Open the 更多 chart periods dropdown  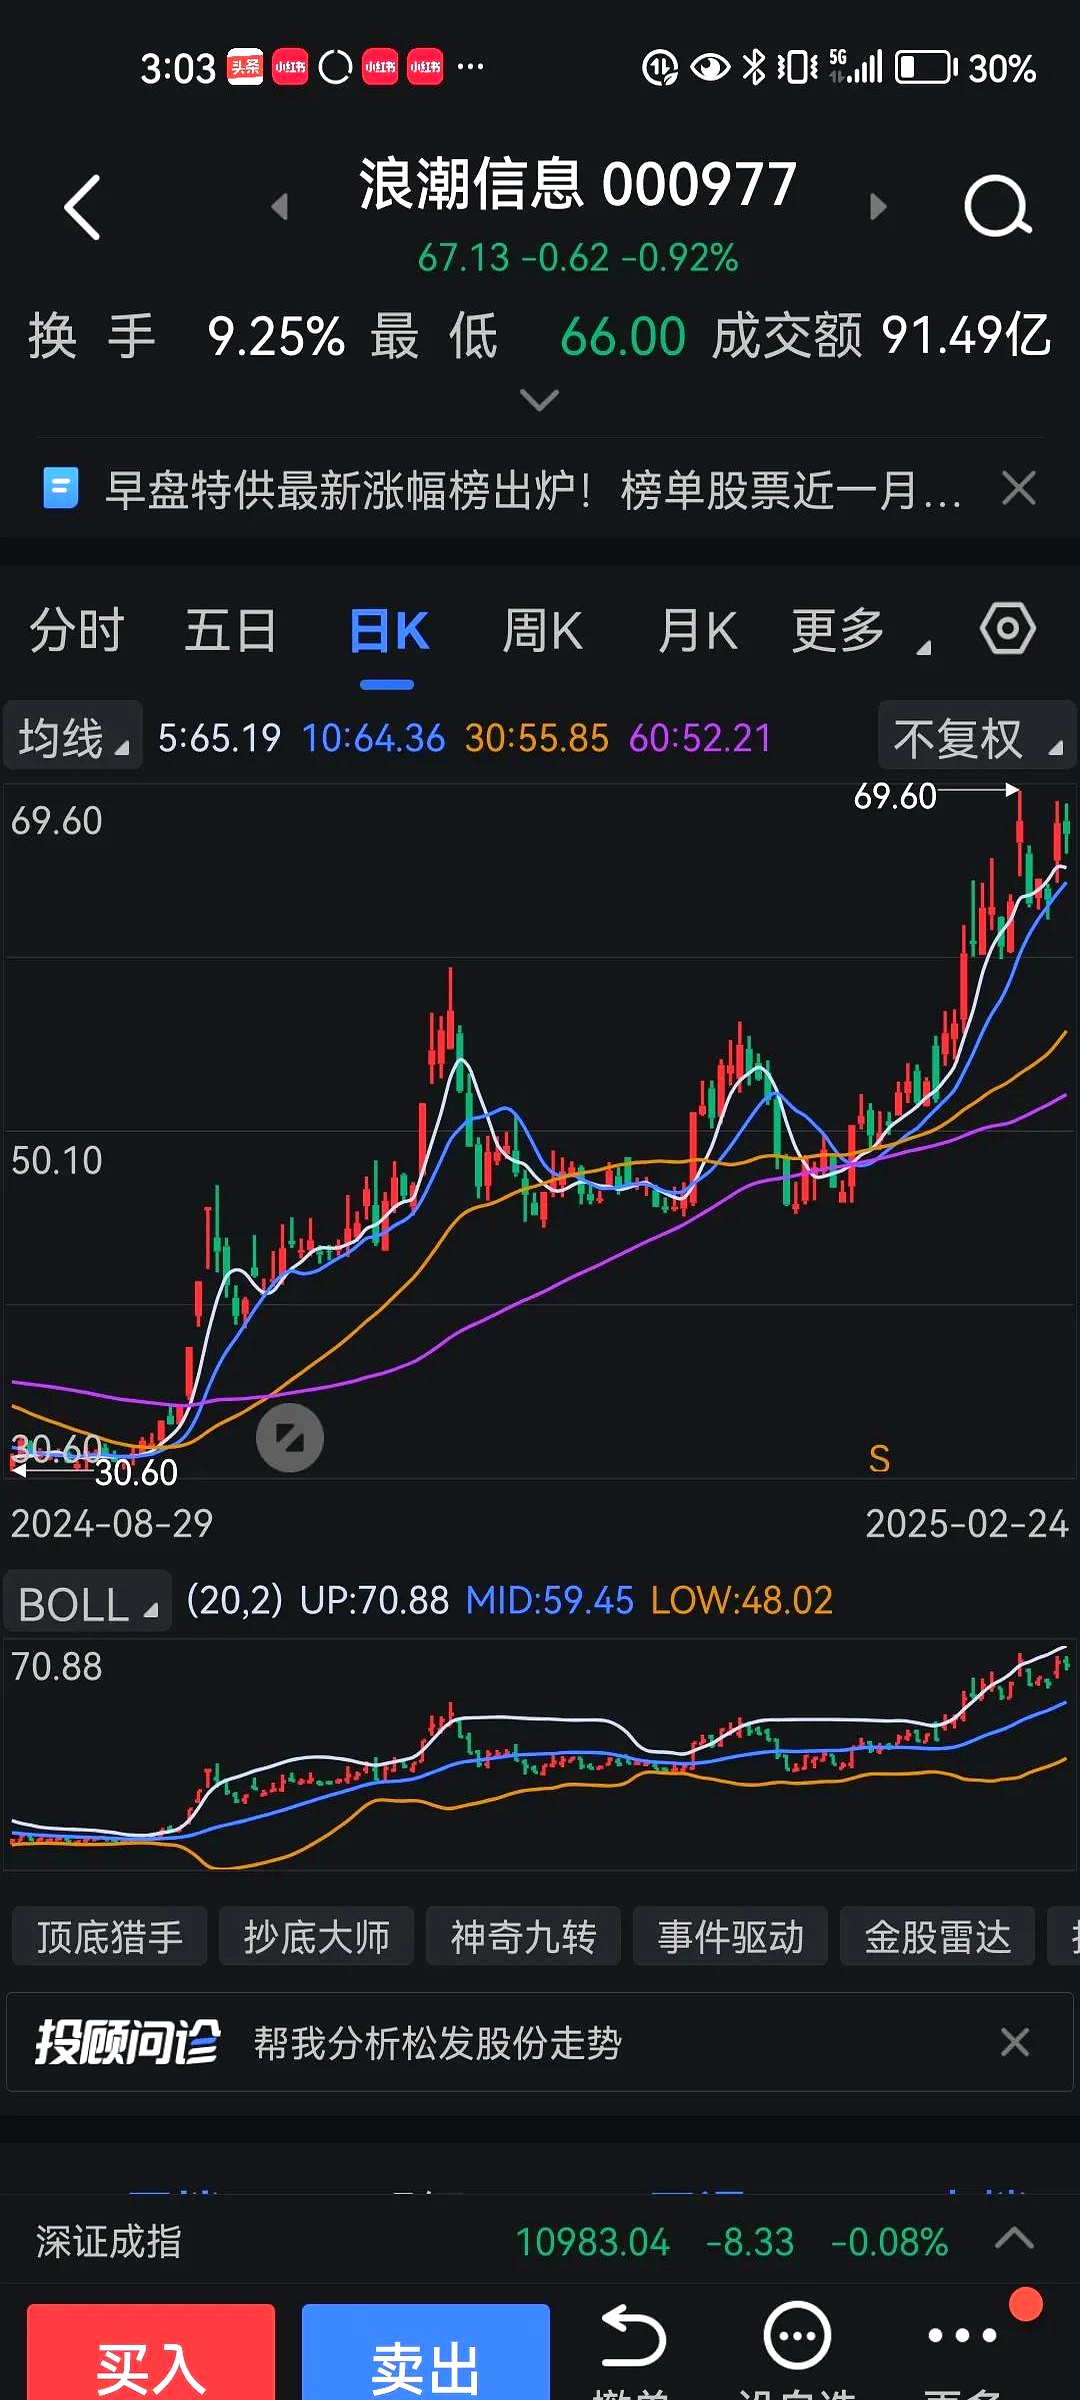(x=860, y=631)
